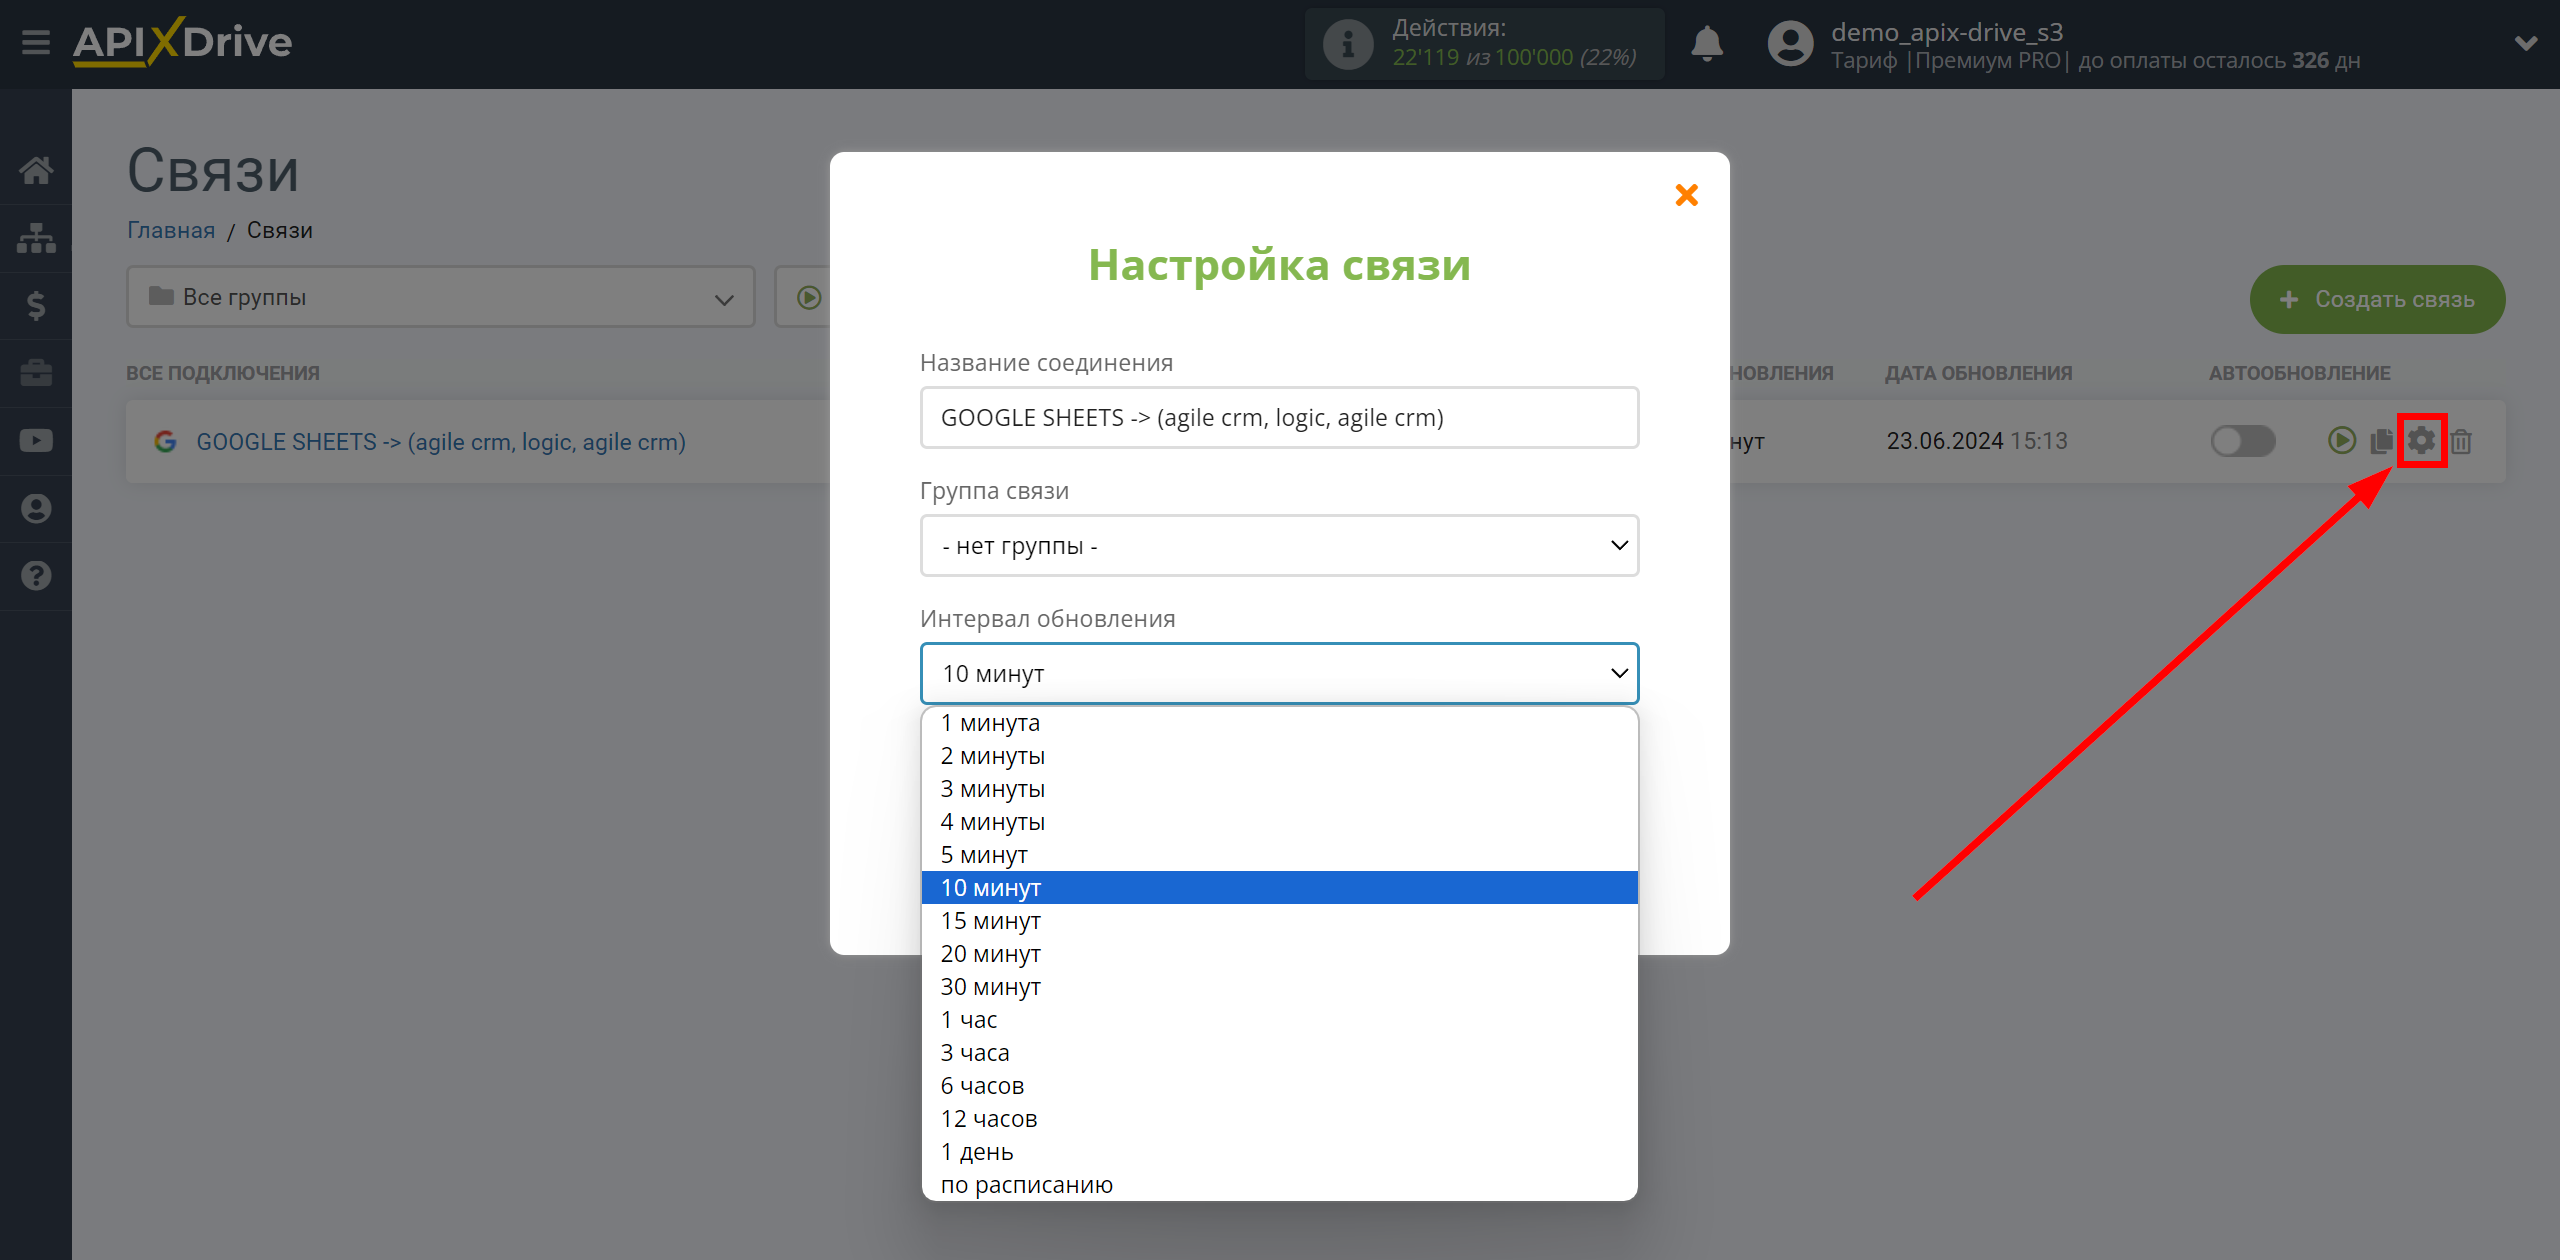The width and height of the screenshot is (2560, 1260).
Task: Expand the 'Группа связи' dropdown
Action: 1278,545
